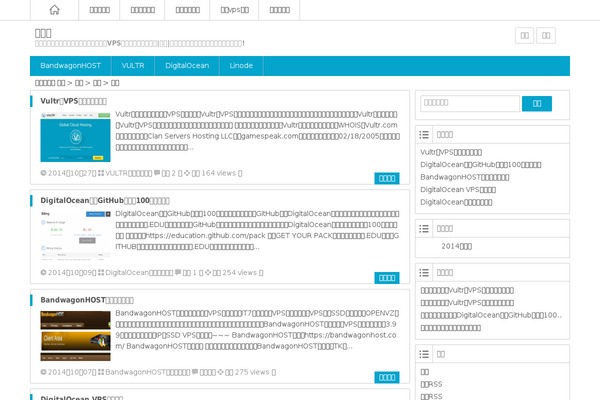600x400 pixels.
Task: Focus the sidebar search input field
Action: point(470,103)
